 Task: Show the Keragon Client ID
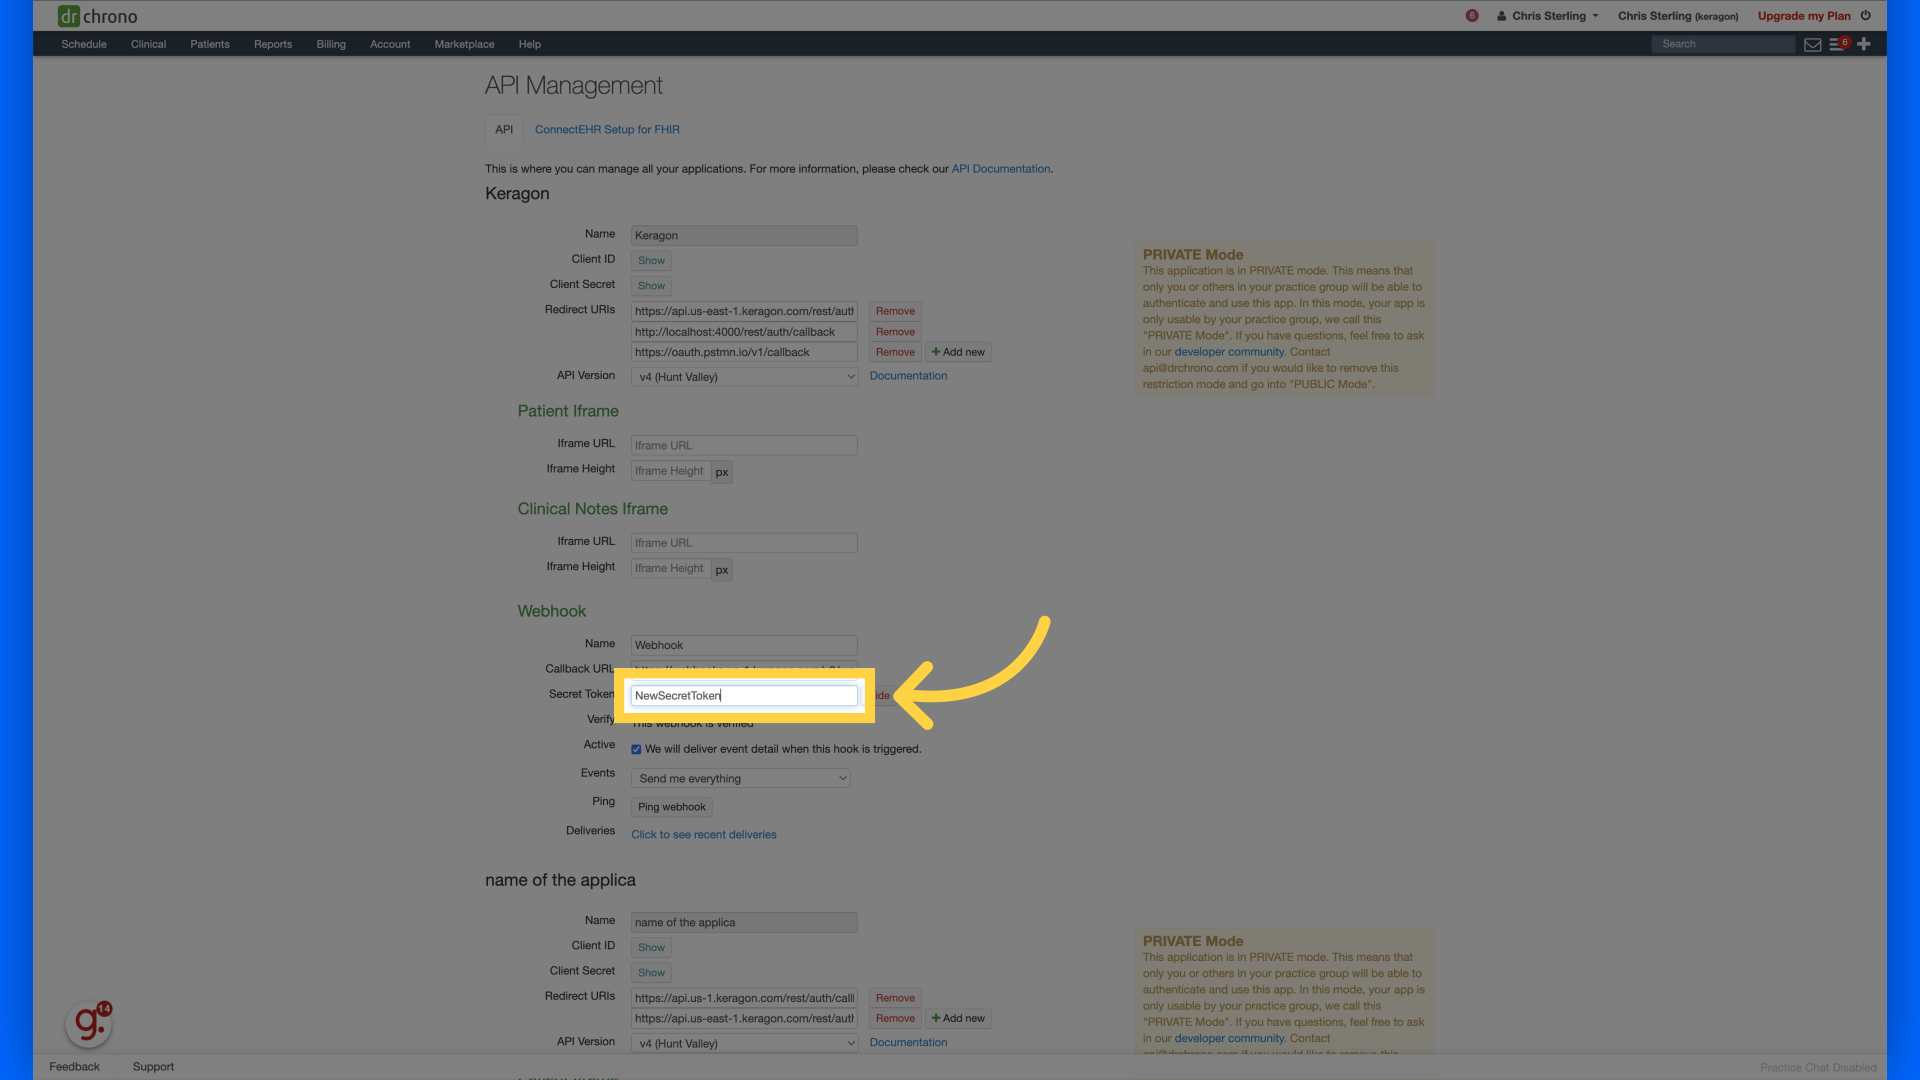[651, 260]
